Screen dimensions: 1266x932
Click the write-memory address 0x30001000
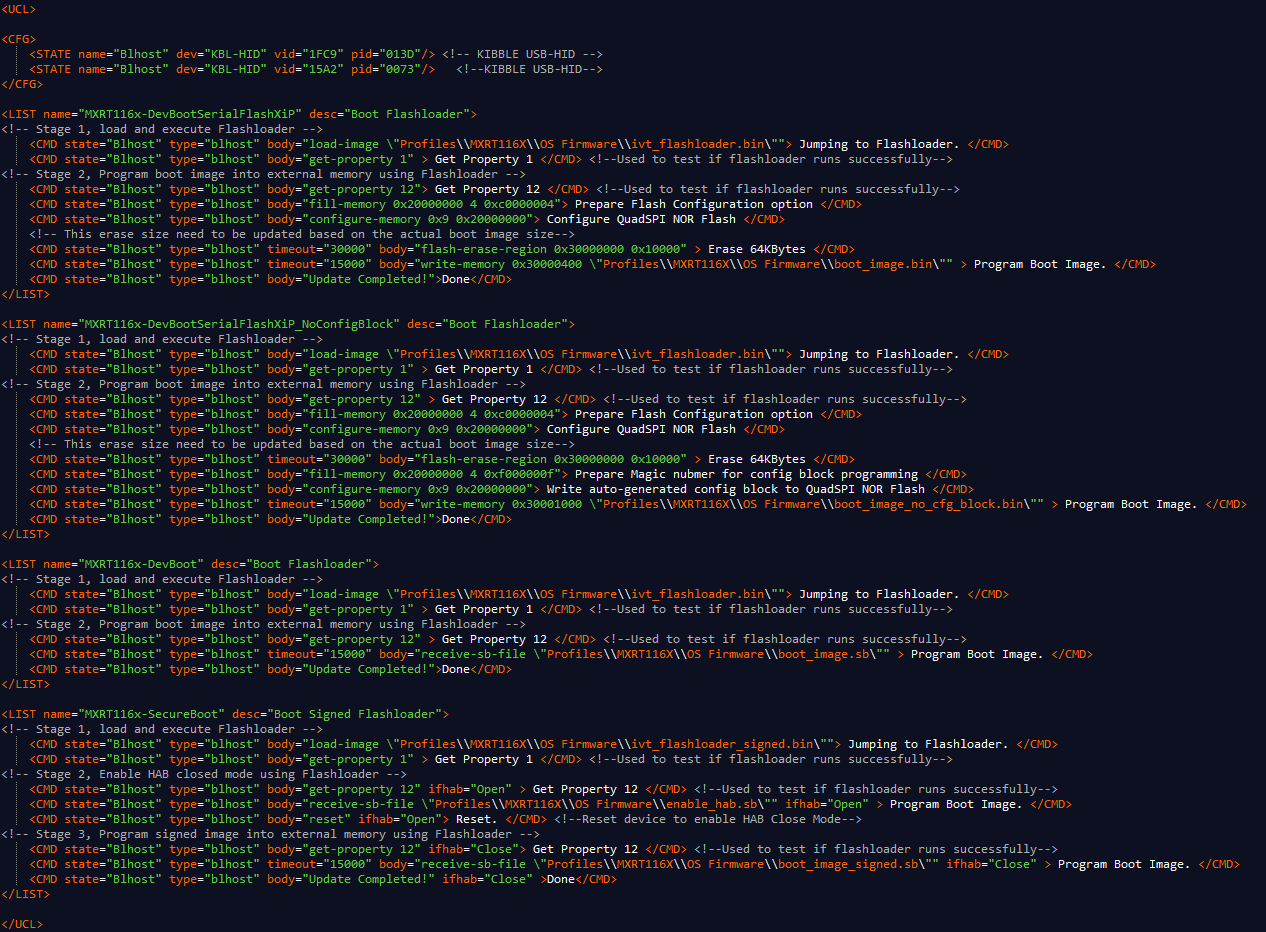547,504
